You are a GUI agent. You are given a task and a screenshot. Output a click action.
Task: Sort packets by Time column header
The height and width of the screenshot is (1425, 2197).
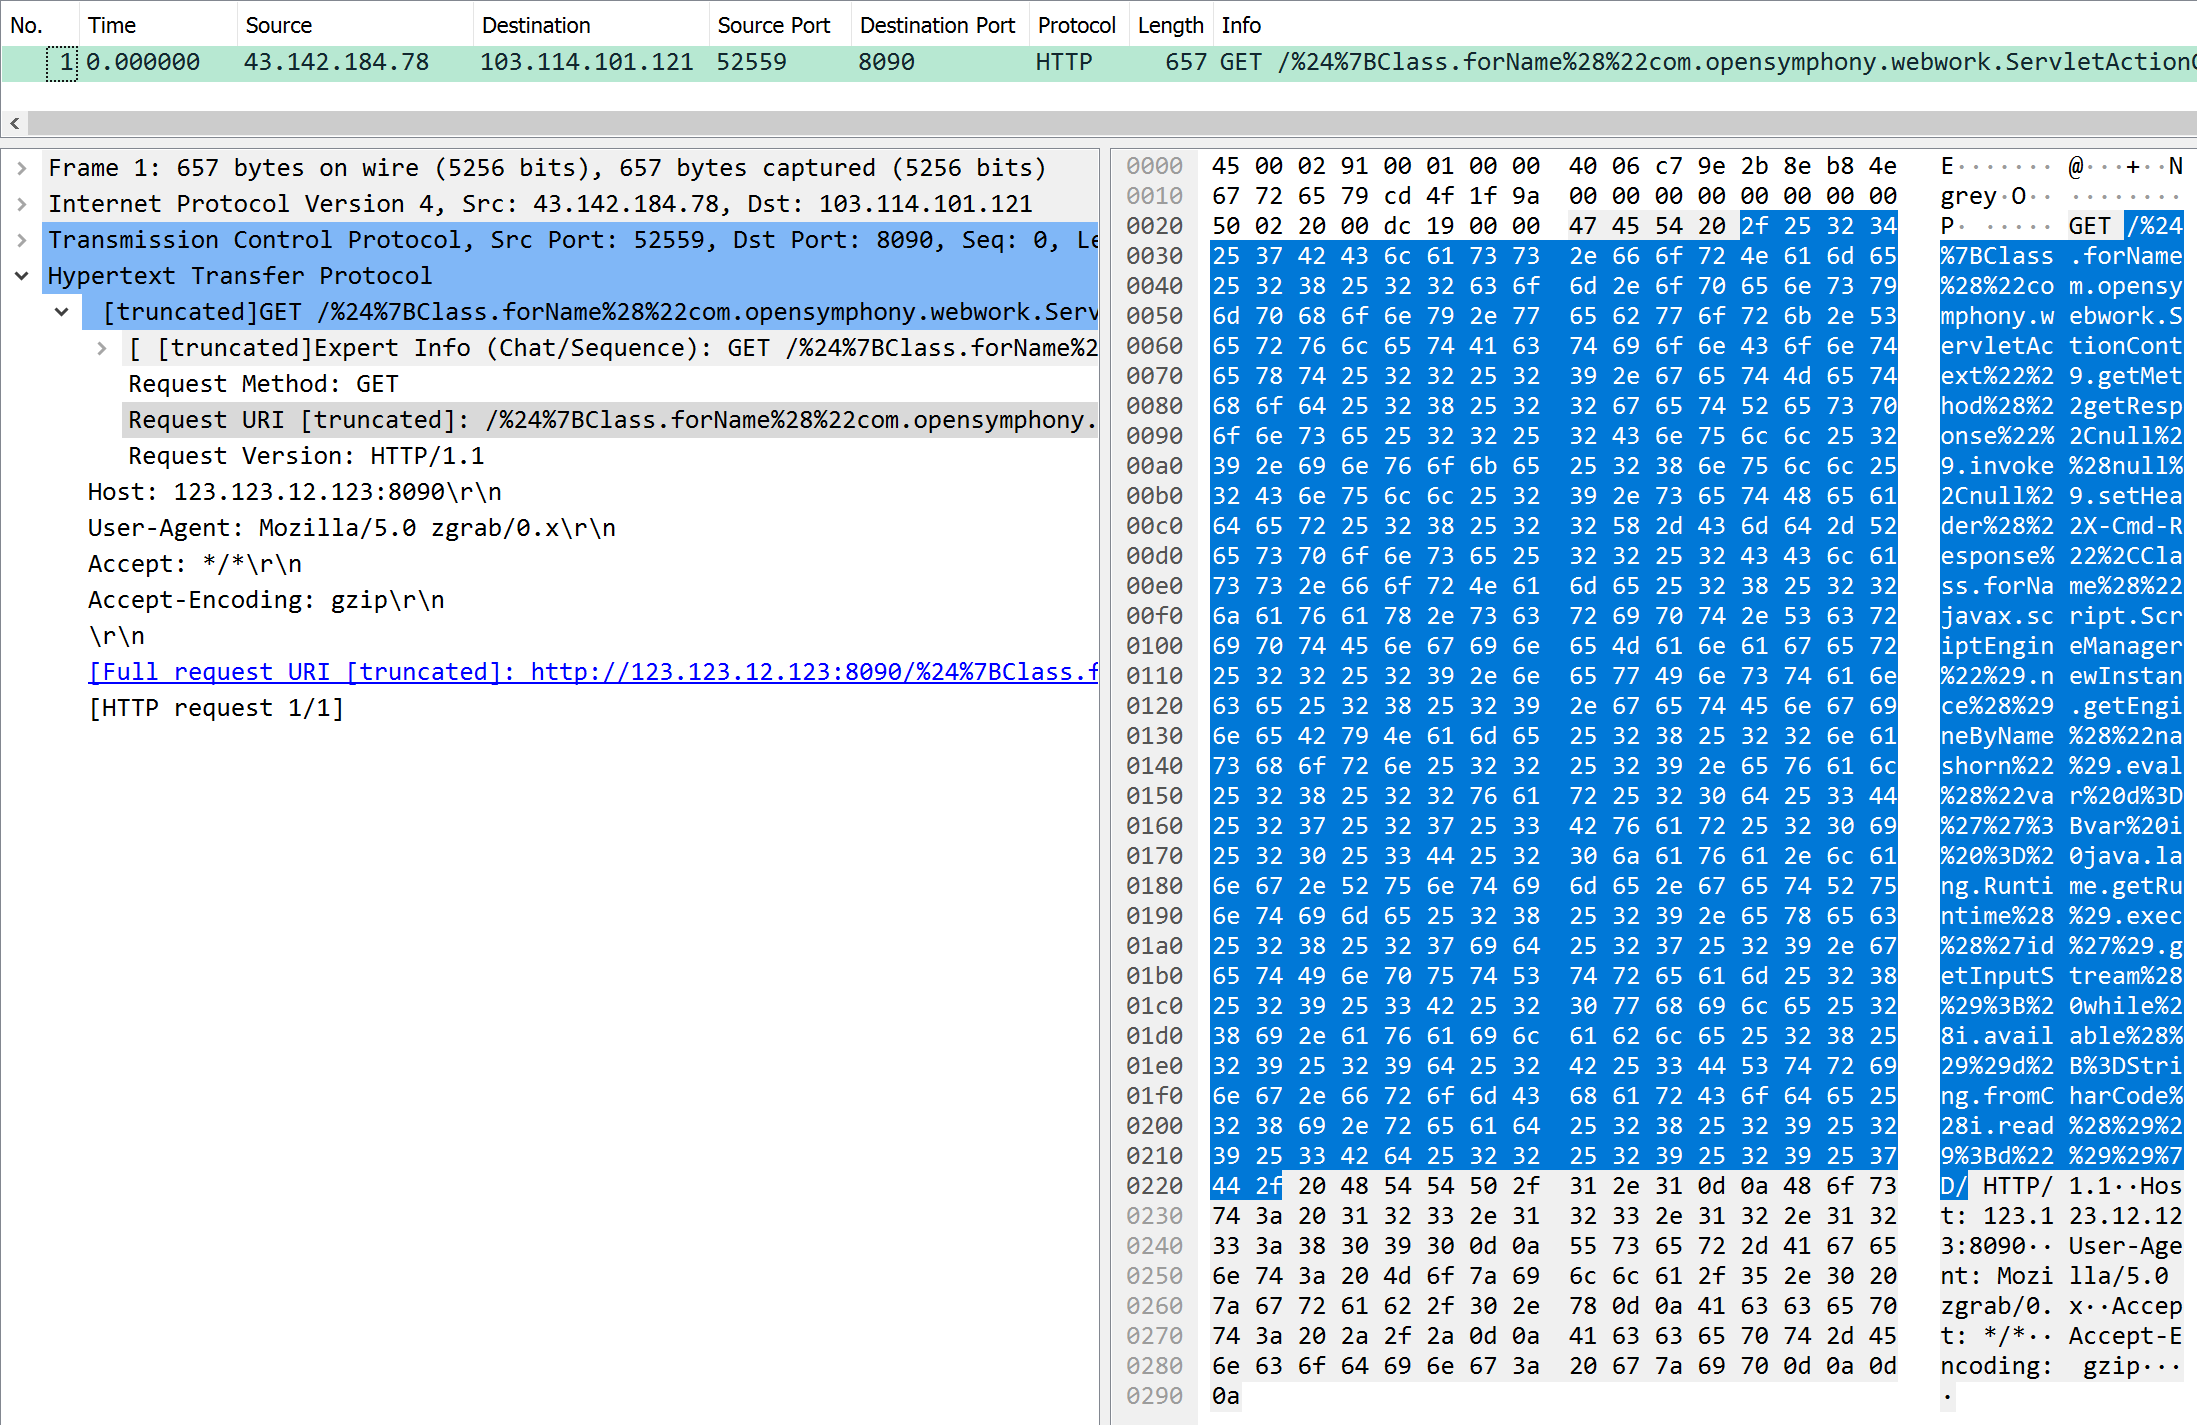click(111, 25)
